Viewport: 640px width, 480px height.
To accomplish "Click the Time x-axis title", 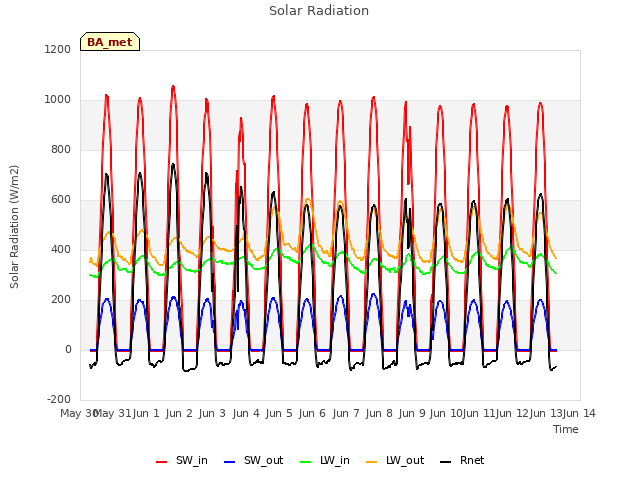I will click(x=566, y=429).
